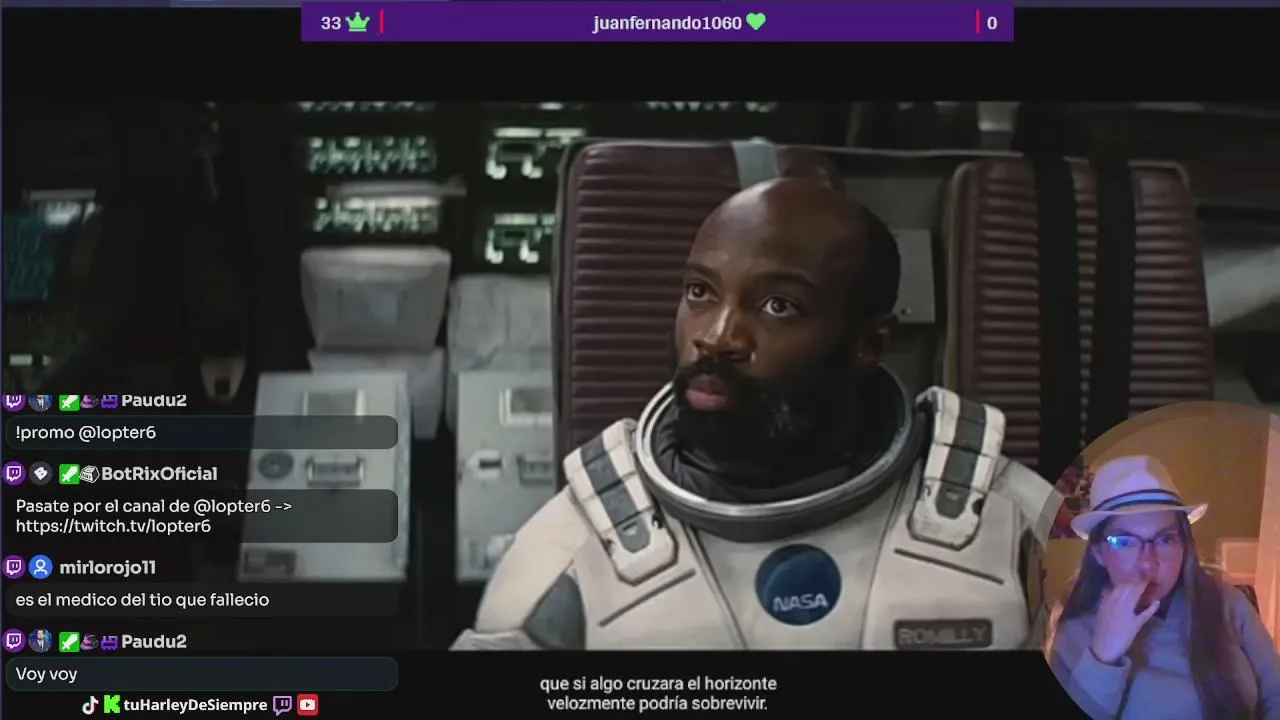The image size is (1280, 720).
Task: Click the Twitch icon after tuHarleyDeSiempre
Action: (x=283, y=705)
